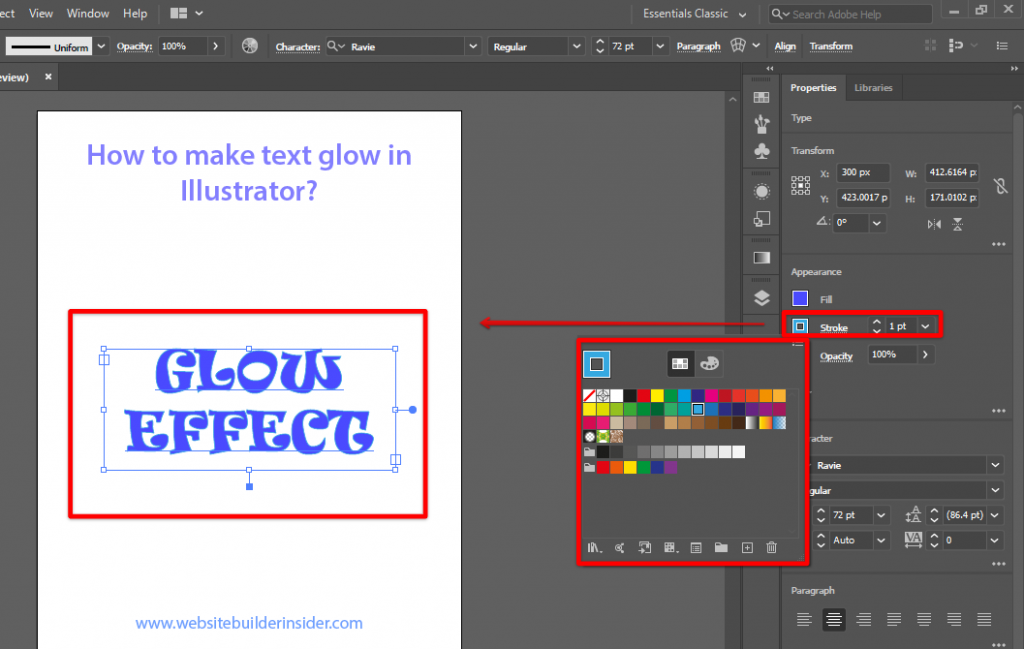
Task: Switch to the Color Mixer palette view
Action: tap(708, 363)
